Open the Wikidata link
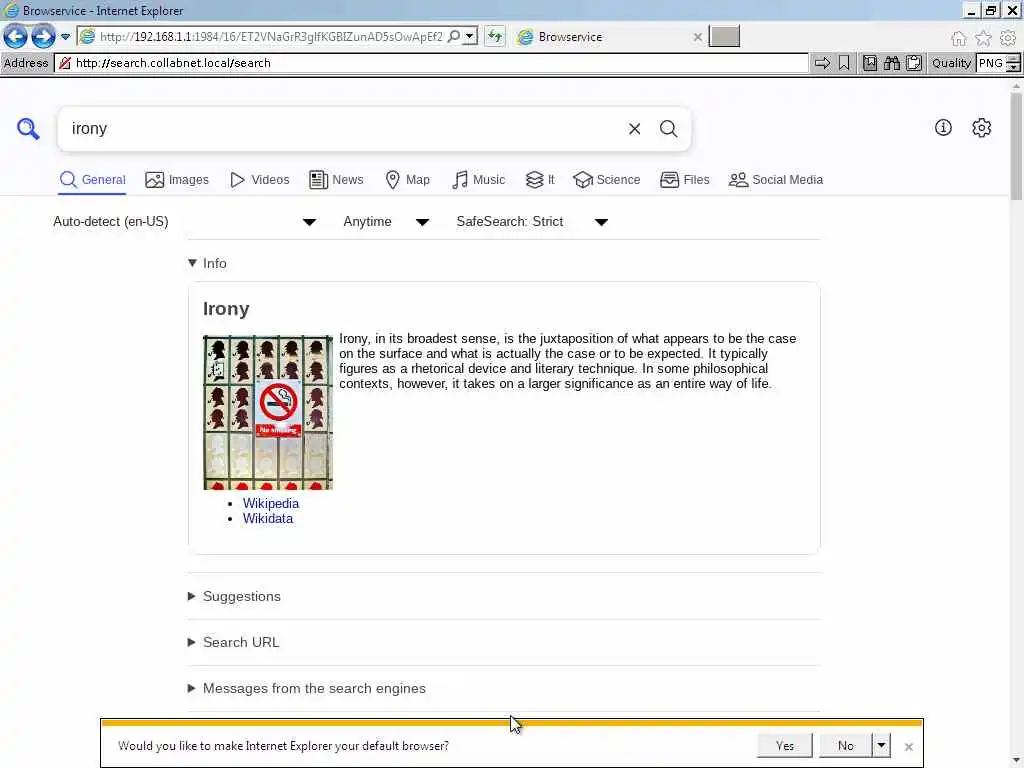Screen dimensions: 1024x768 point(268,519)
